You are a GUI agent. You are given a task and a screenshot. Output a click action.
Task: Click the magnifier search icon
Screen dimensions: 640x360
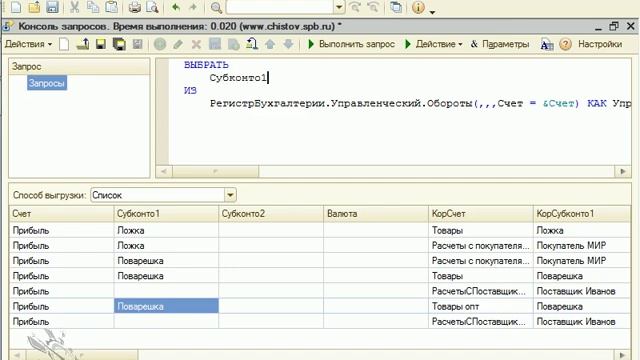[x=216, y=7]
